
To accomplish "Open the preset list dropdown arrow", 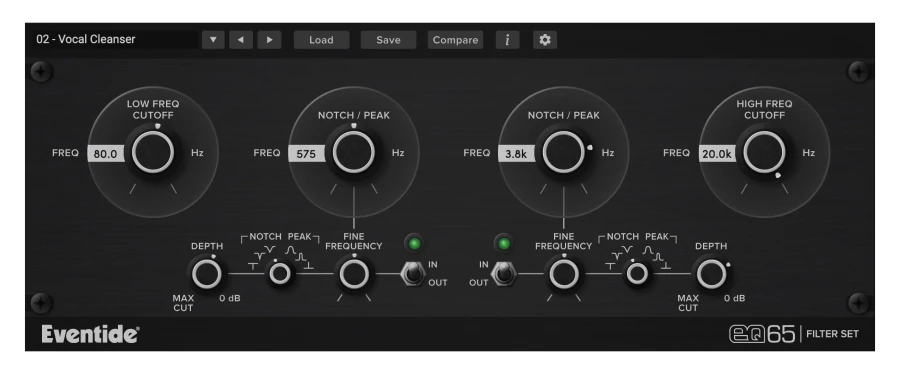I will pos(213,40).
